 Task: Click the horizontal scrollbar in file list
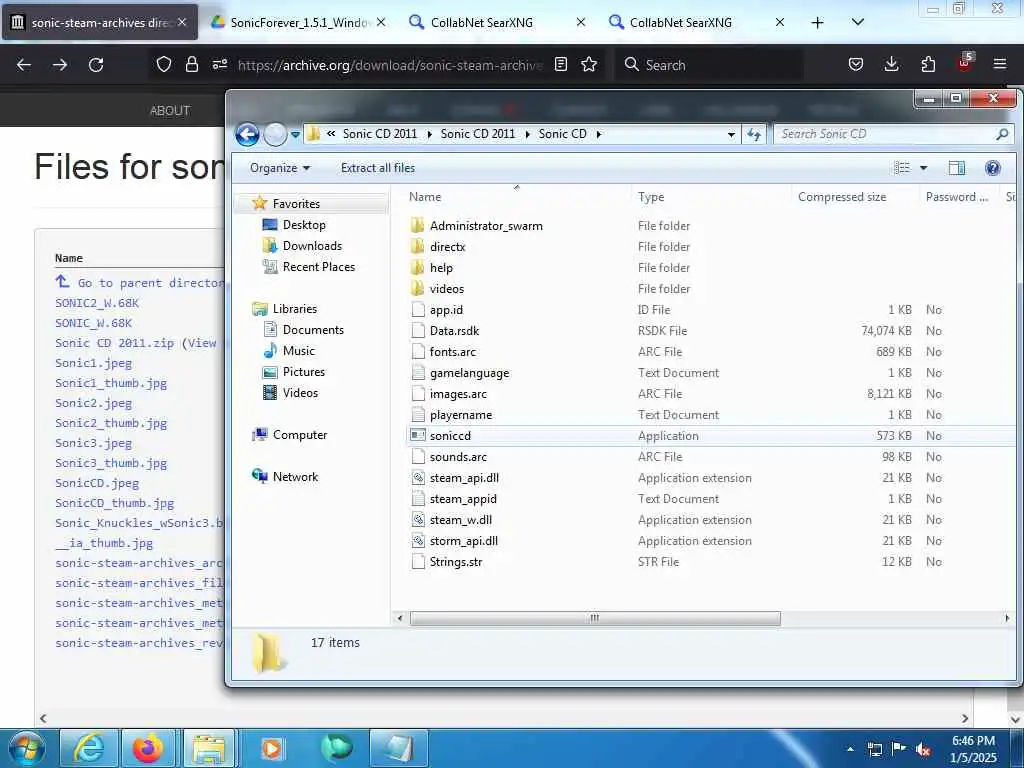[595, 618]
